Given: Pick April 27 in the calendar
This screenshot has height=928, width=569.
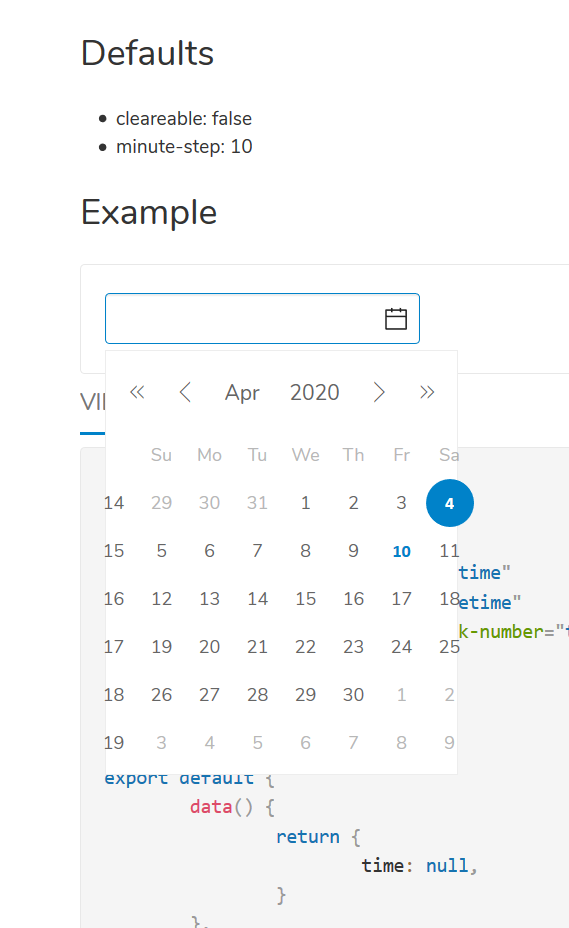Looking at the screenshot, I should pyautogui.click(x=210, y=695).
